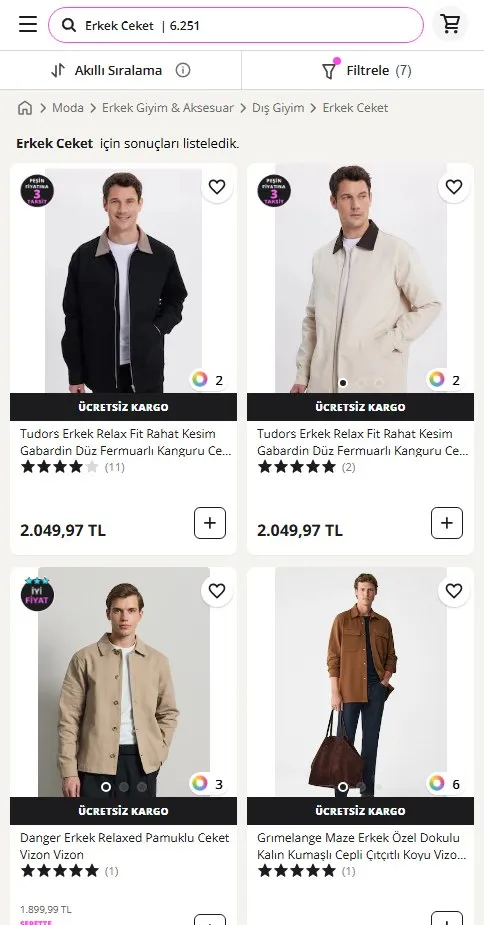Click the search magnifier icon
The height and width of the screenshot is (925, 484).
pyautogui.click(x=69, y=25)
